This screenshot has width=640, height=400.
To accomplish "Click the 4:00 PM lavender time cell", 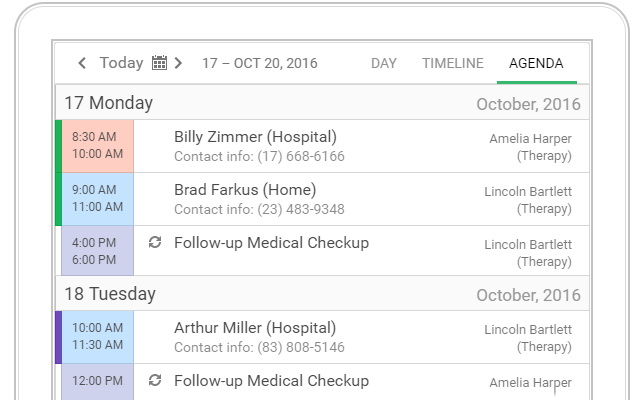I will click(96, 251).
